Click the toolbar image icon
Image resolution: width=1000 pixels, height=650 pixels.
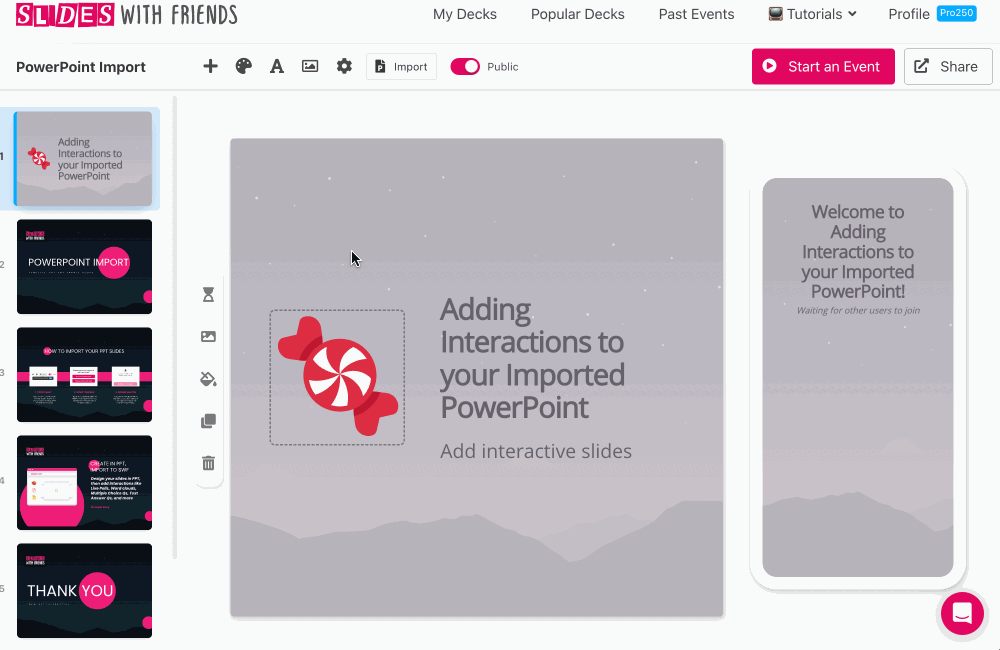(310, 66)
